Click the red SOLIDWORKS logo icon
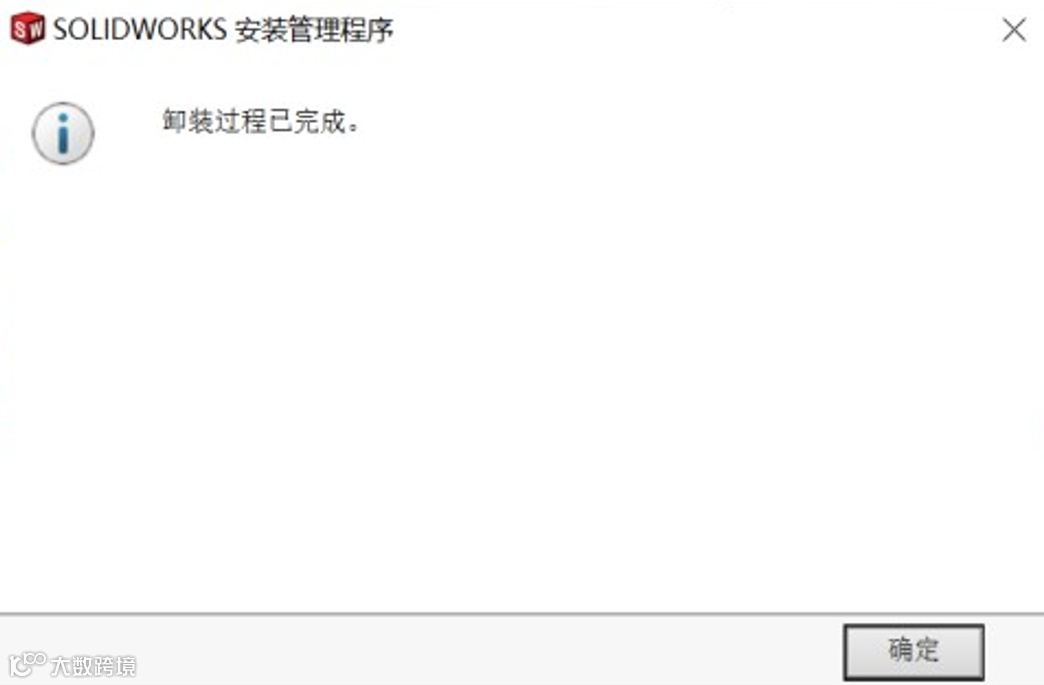This screenshot has height=685, width=1044. point(27,29)
